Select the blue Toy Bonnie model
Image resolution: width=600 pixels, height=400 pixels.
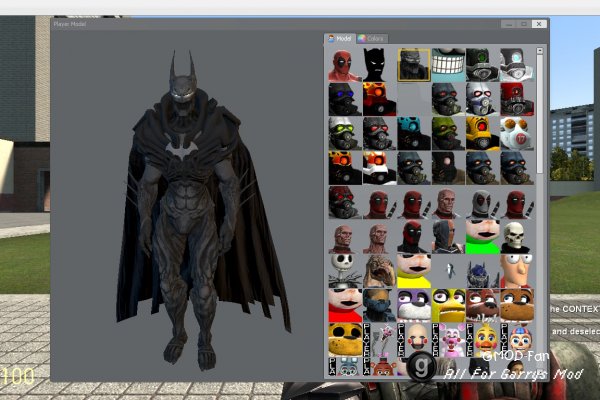tap(345, 367)
